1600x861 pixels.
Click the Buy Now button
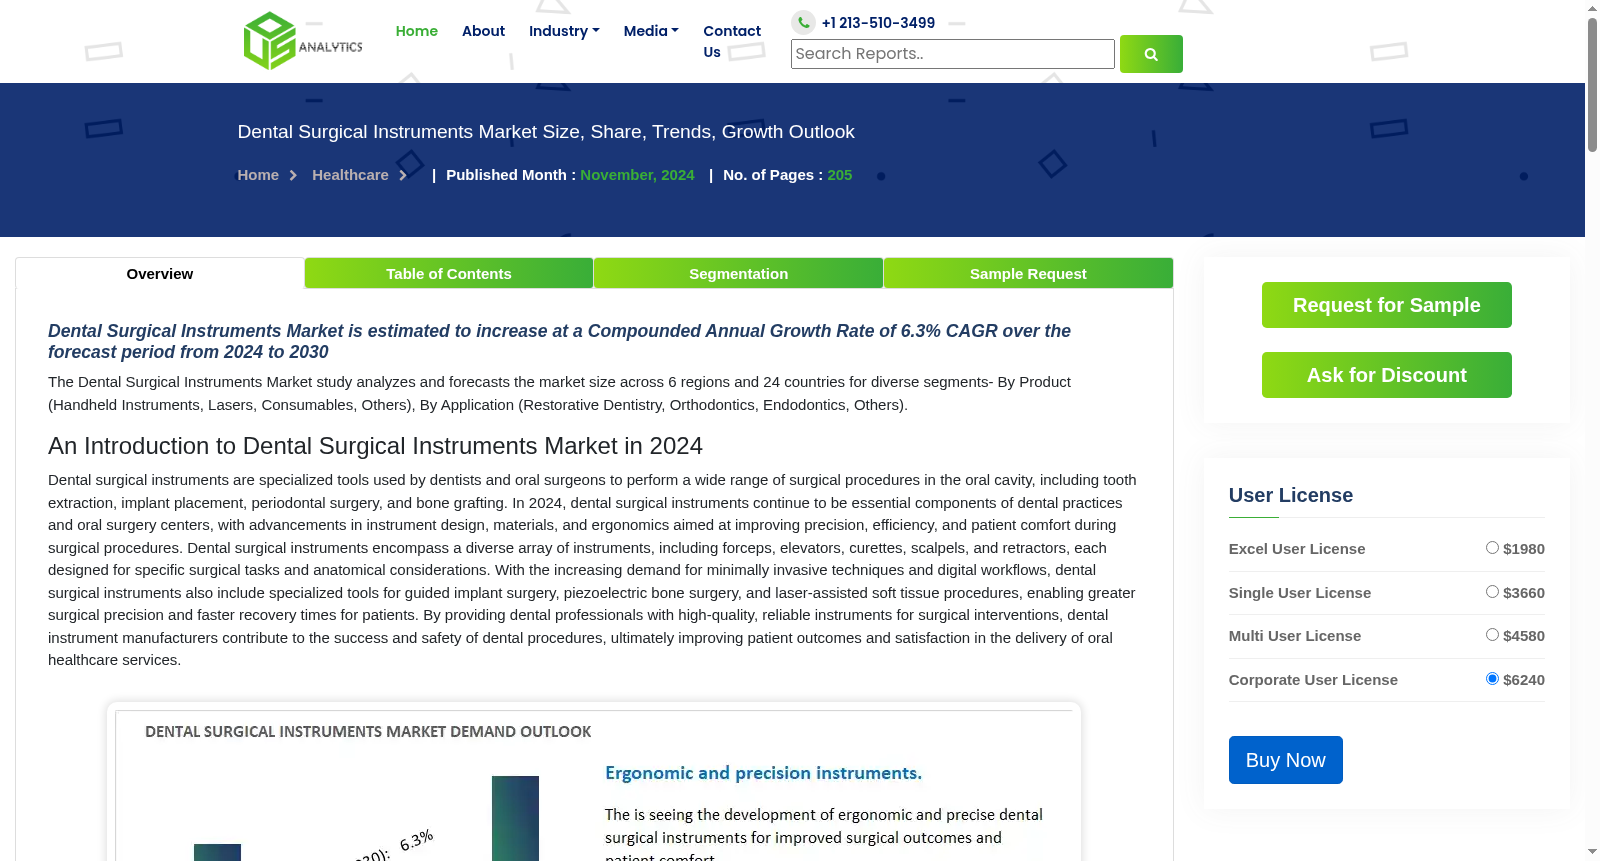[1285, 760]
